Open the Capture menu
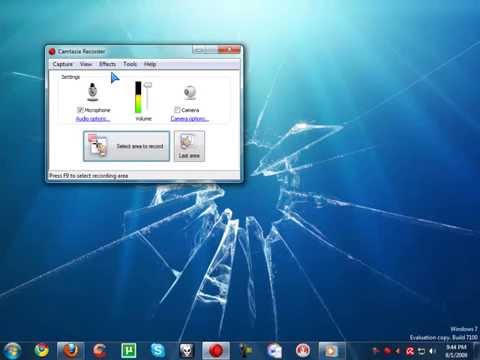 pyautogui.click(x=63, y=64)
